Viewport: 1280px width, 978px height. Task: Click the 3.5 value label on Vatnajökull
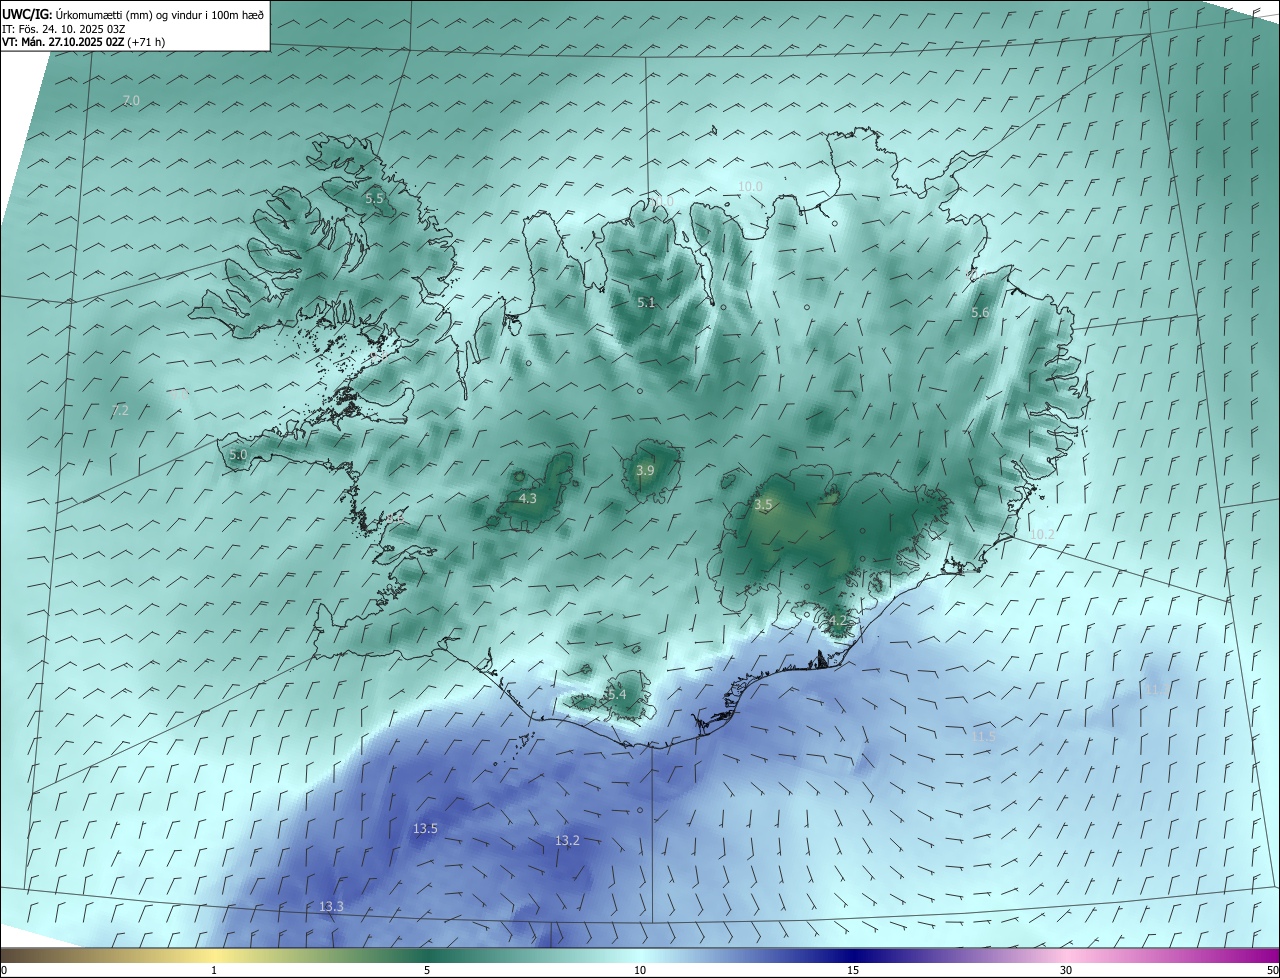pyautogui.click(x=764, y=506)
